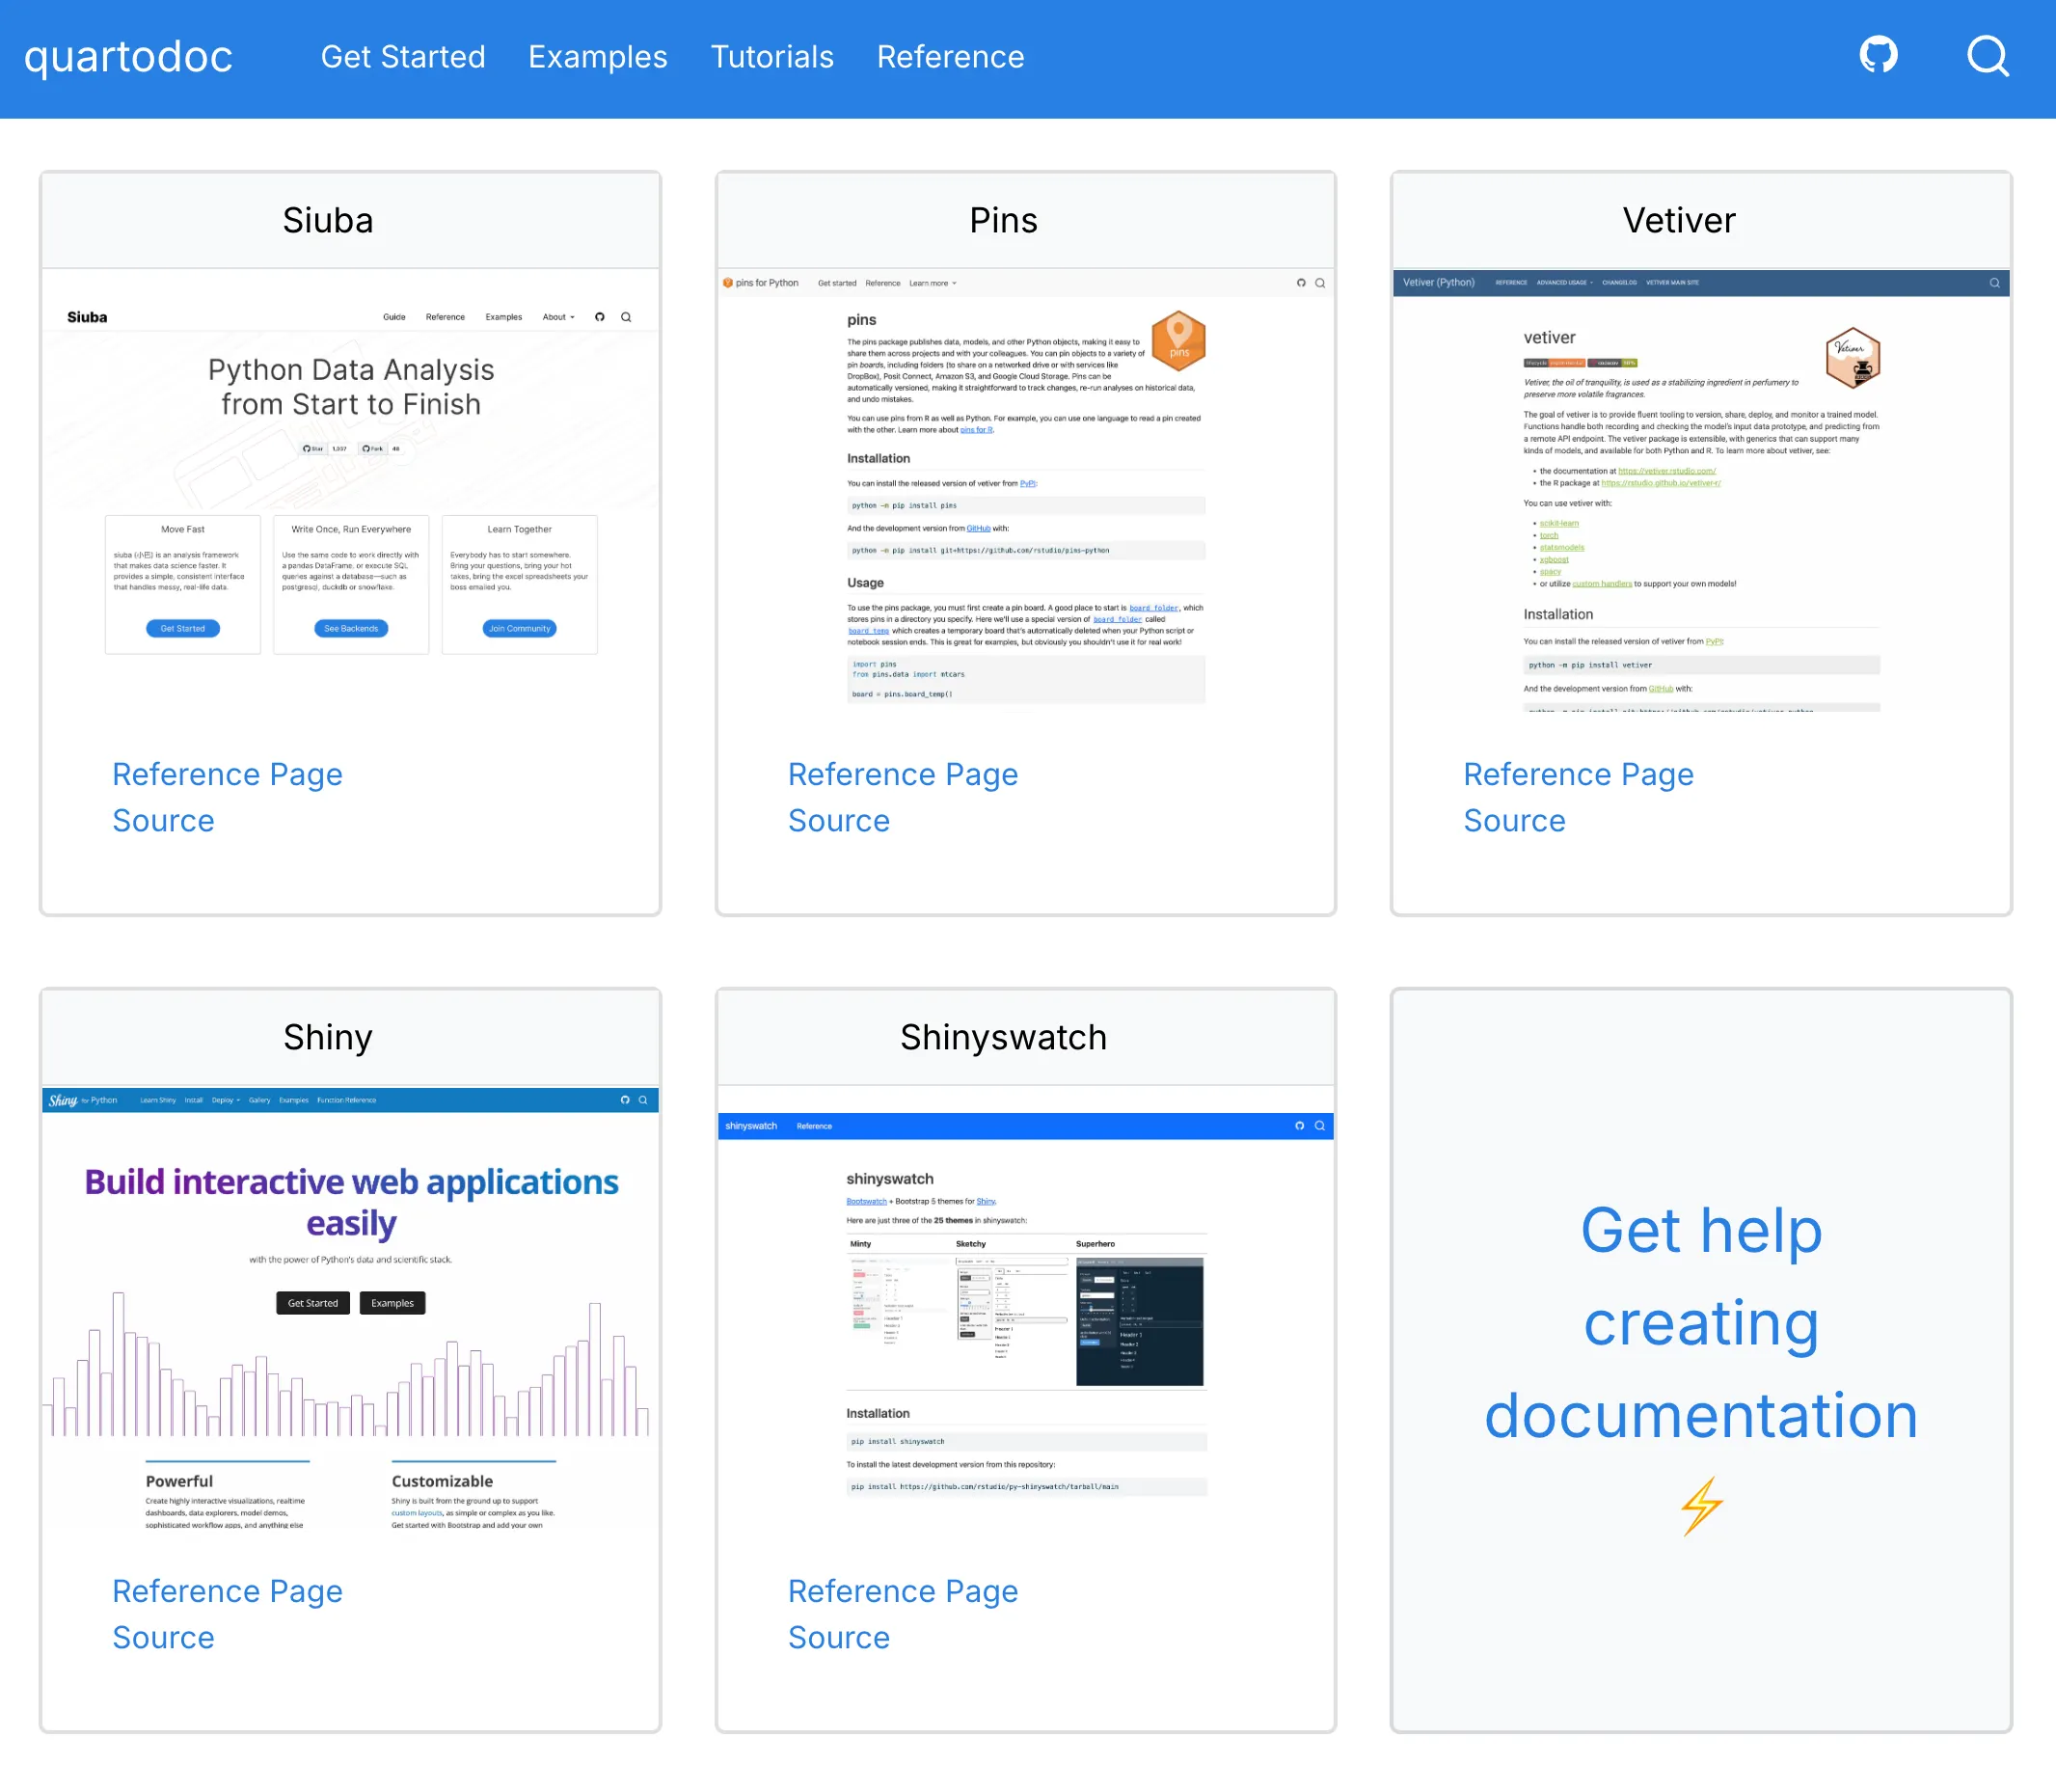Open the Reference nav item
Image resolution: width=2056 pixels, height=1792 pixels.
coord(950,57)
